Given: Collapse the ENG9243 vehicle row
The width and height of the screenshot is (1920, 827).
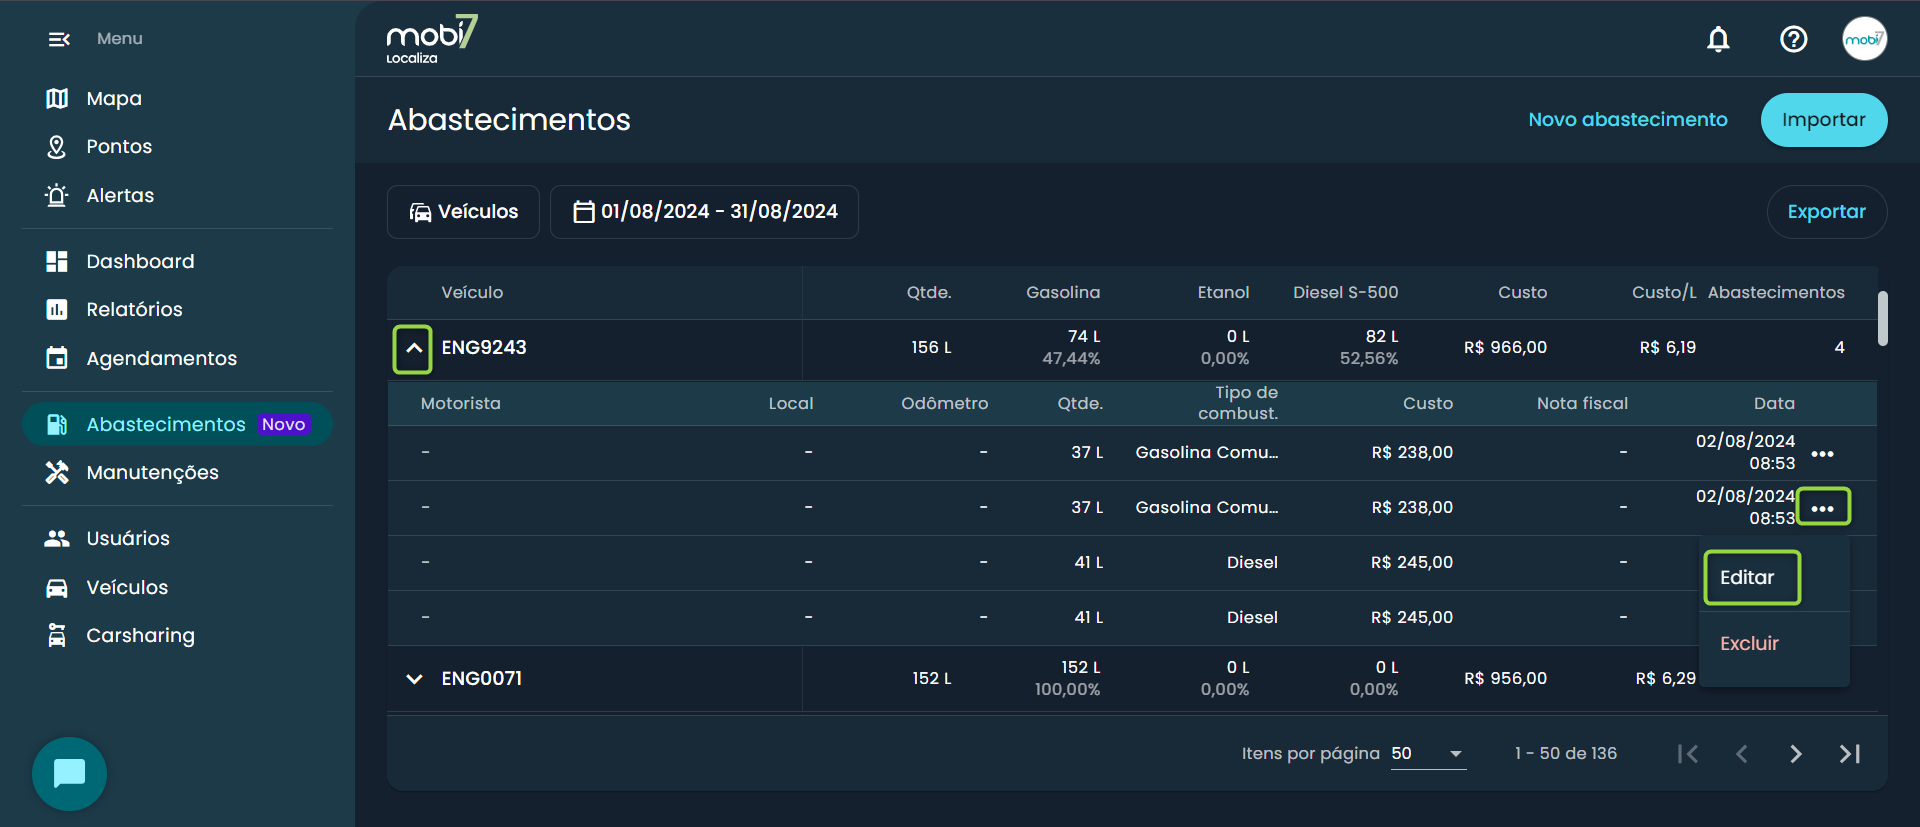Looking at the screenshot, I should coord(413,349).
